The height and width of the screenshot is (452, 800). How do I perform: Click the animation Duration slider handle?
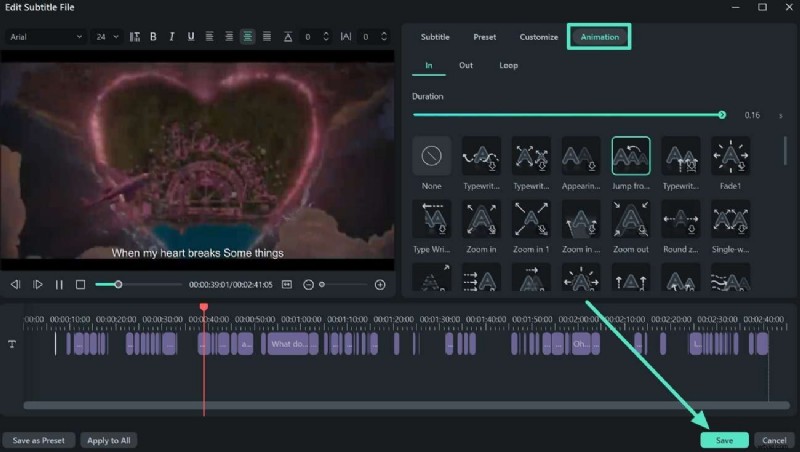point(722,115)
